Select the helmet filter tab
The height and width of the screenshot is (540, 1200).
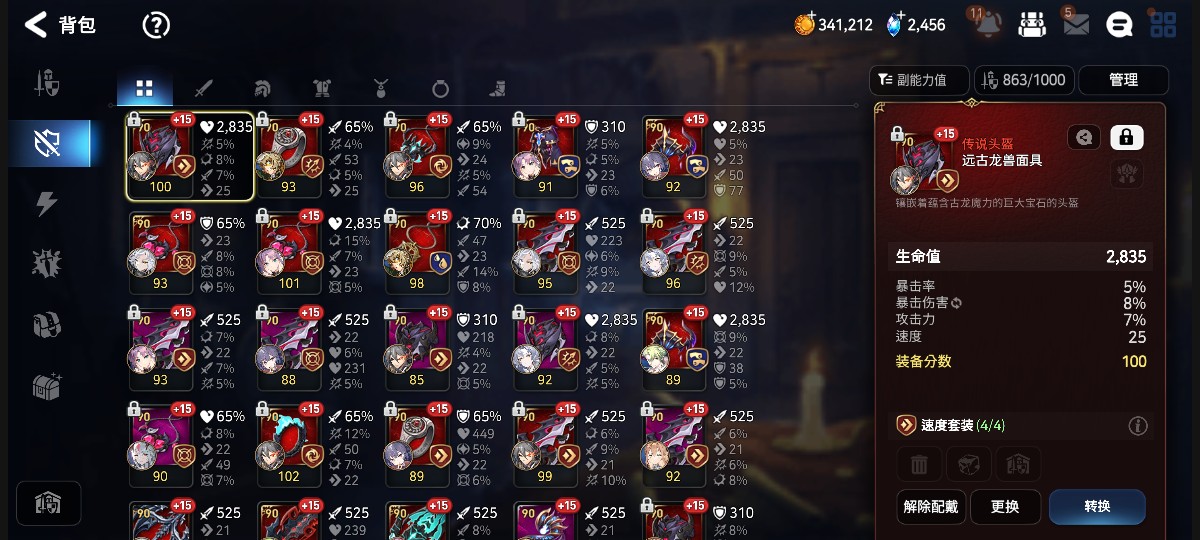262,89
